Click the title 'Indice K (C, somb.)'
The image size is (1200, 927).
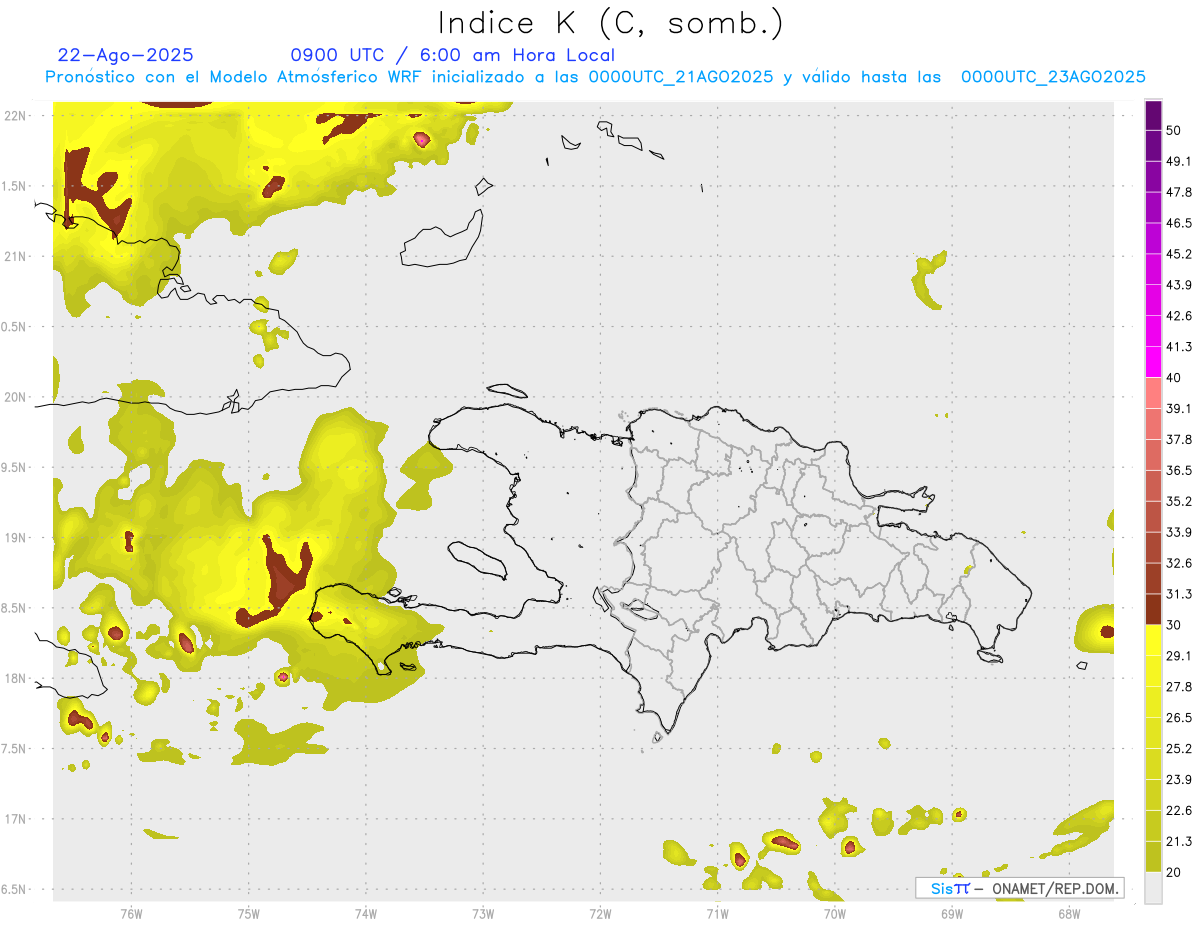(x=611, y=23)
